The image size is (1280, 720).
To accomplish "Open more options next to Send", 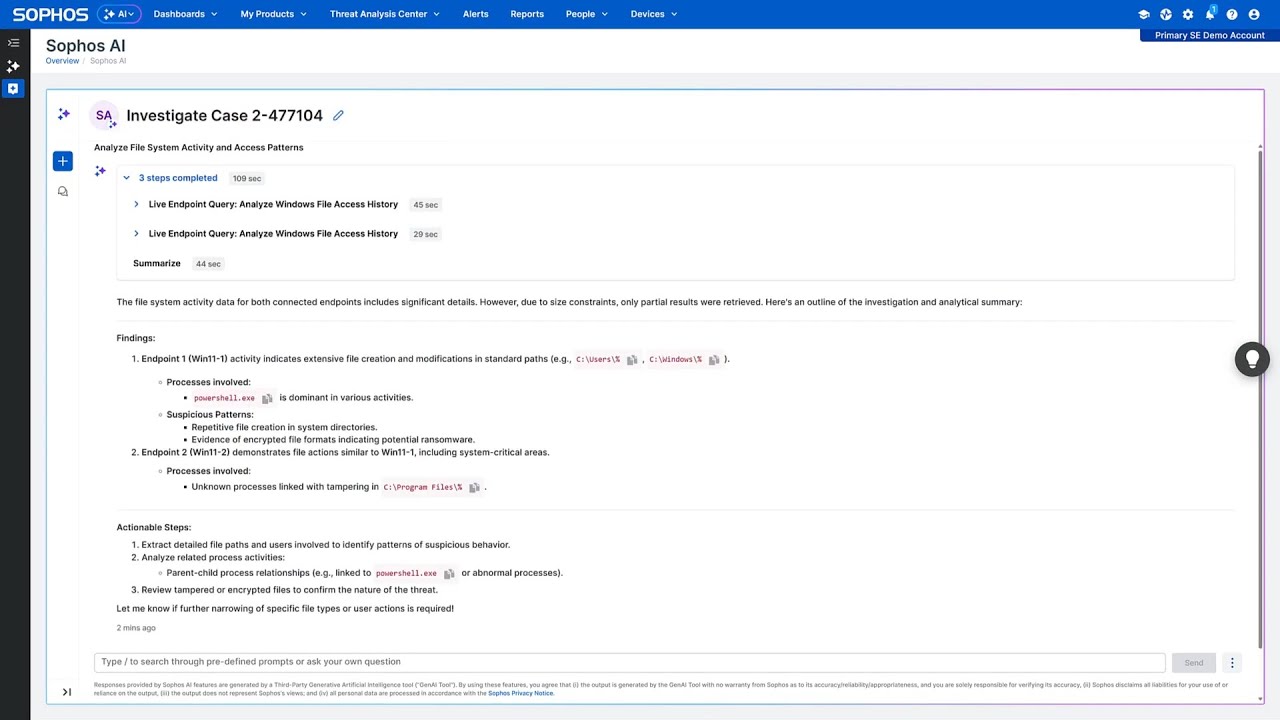I will 1232,663.
